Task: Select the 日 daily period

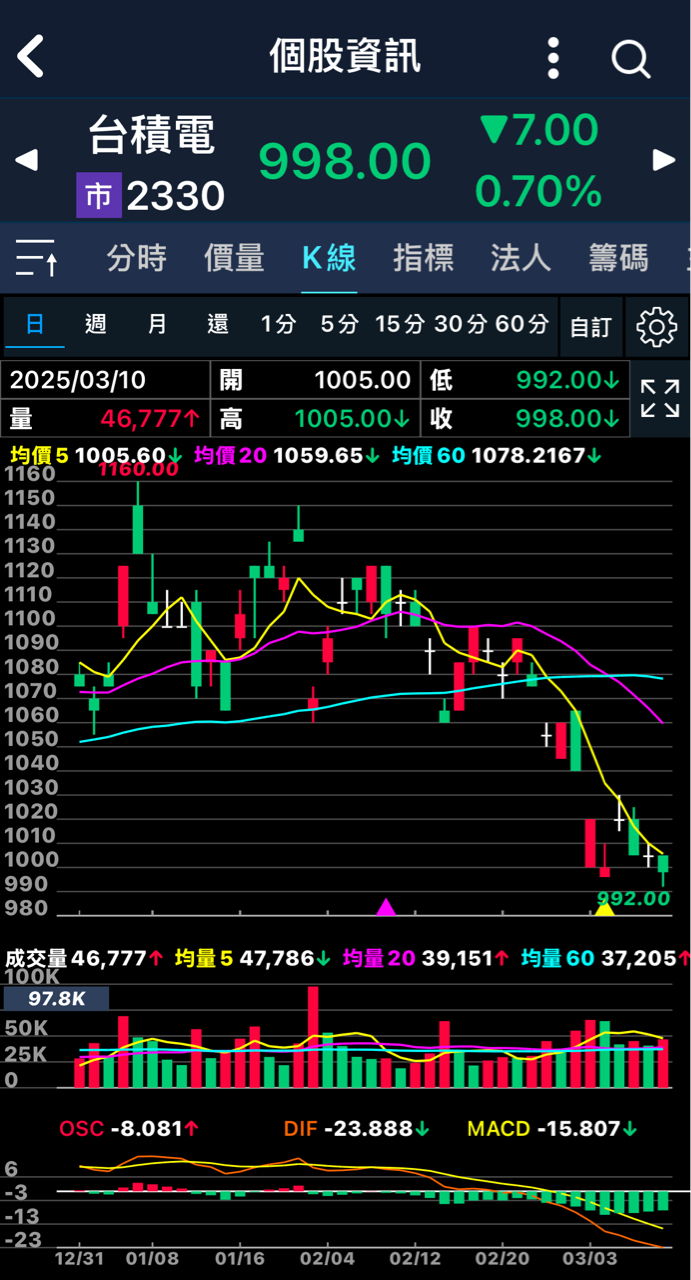Action: (35, 324)
